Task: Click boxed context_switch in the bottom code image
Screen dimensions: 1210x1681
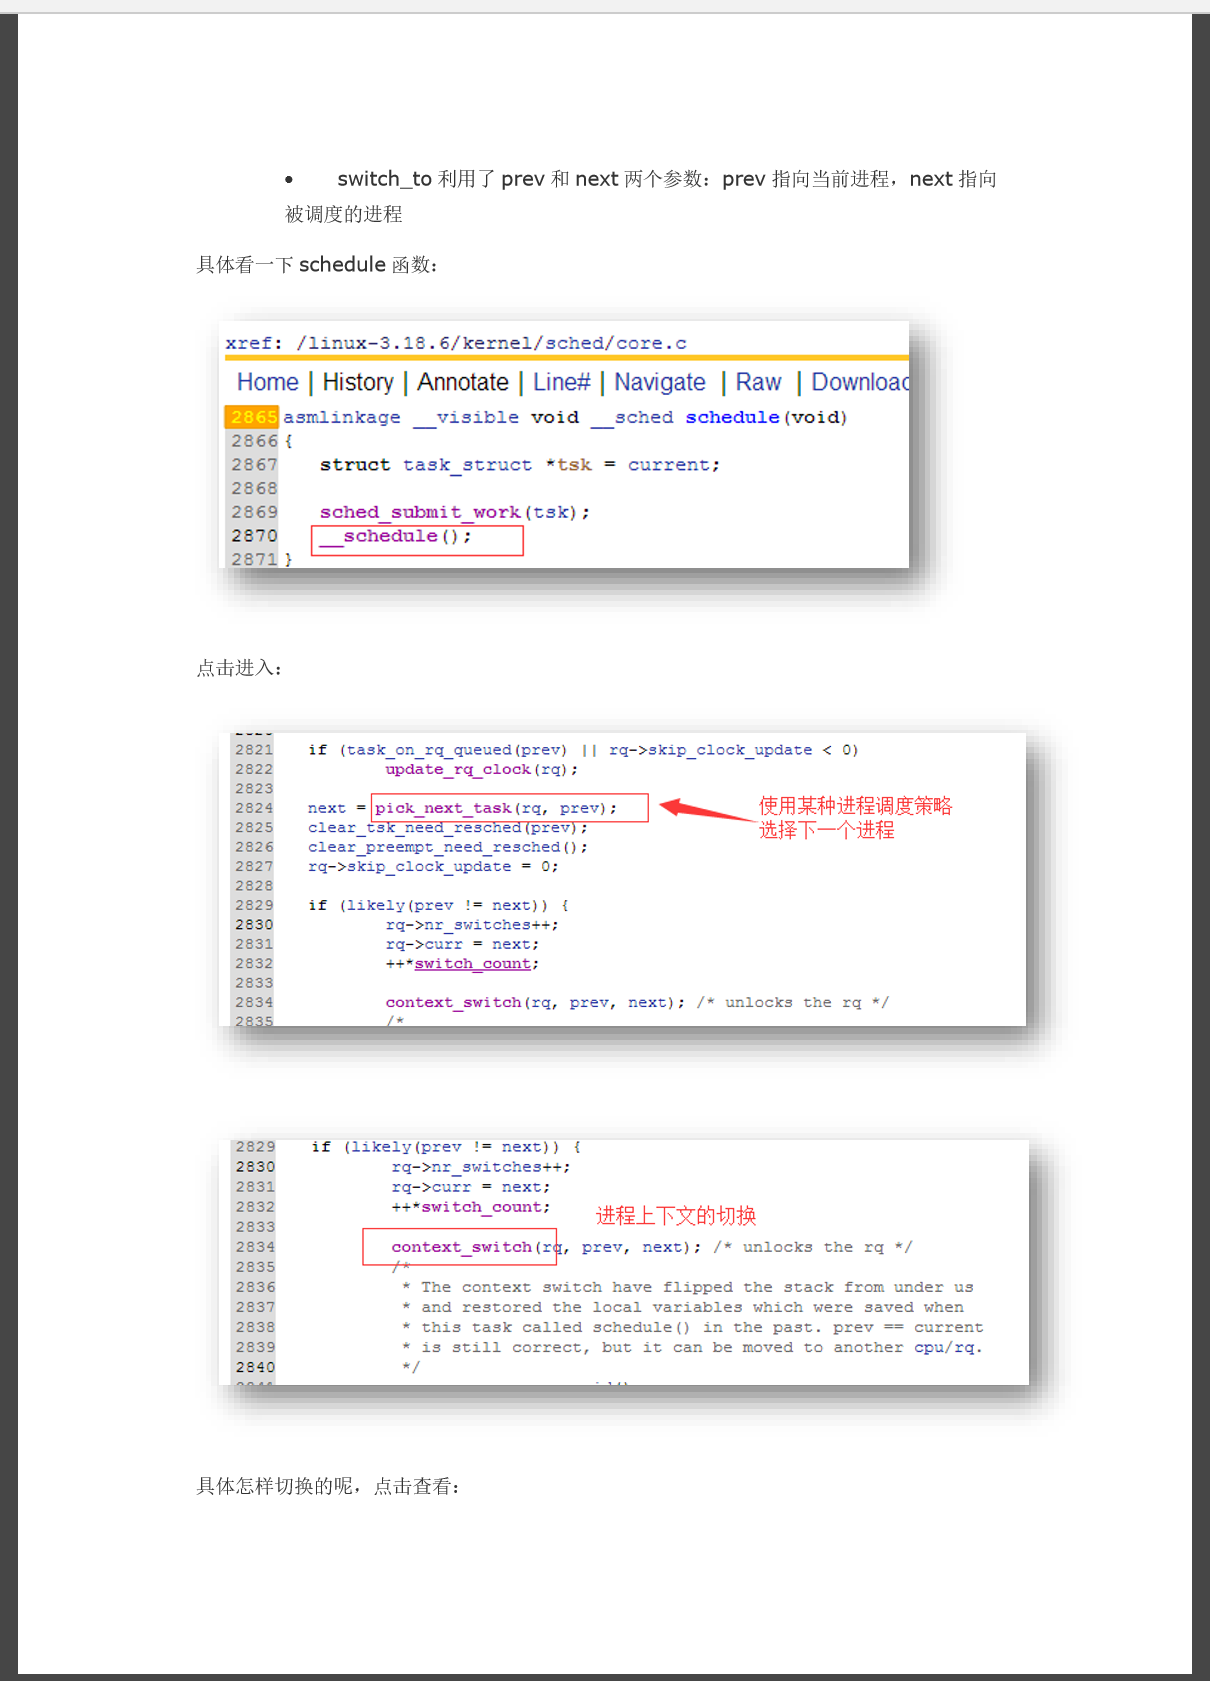Action: tap(461, 1247)
